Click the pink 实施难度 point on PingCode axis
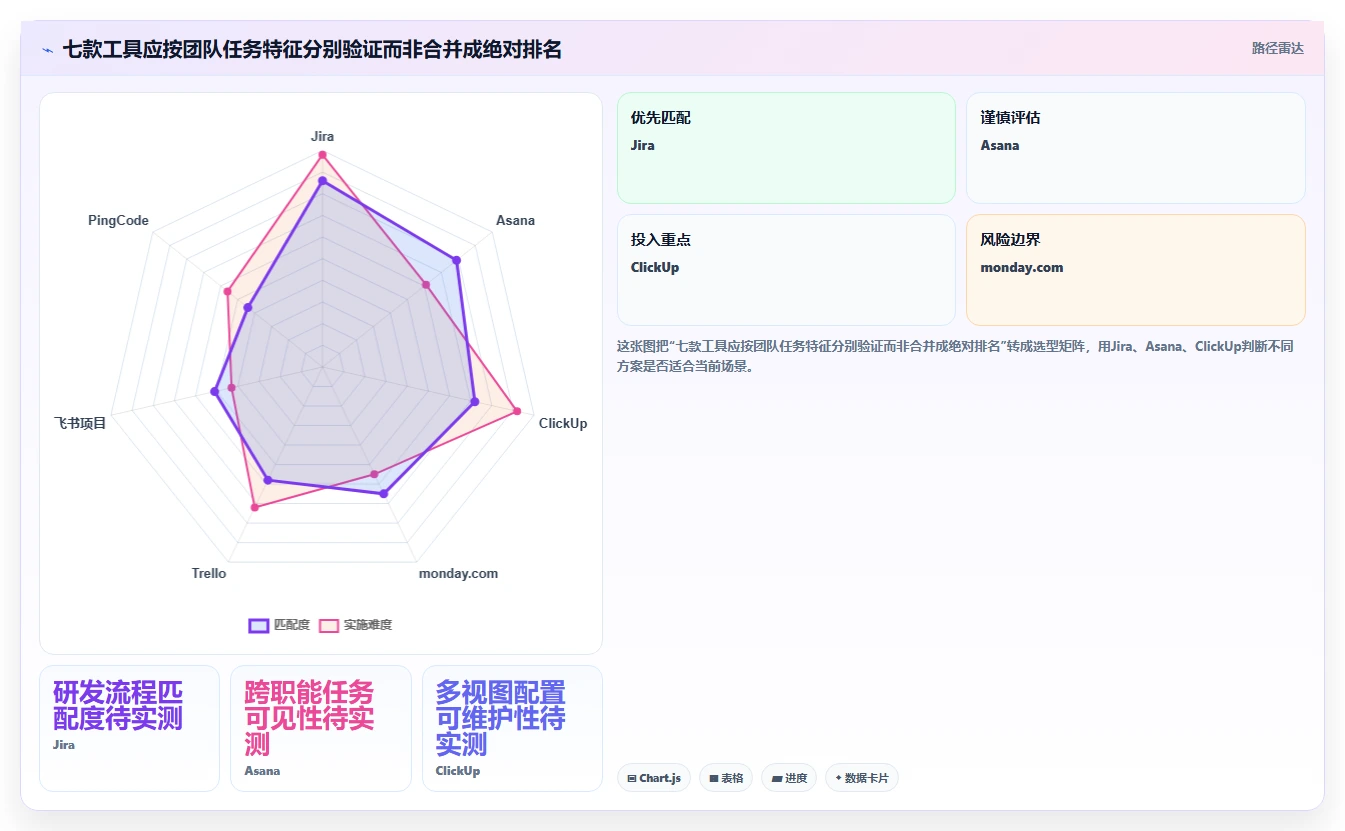The width and height of the screenshot is (1345, 831). [x=228, y=292]
